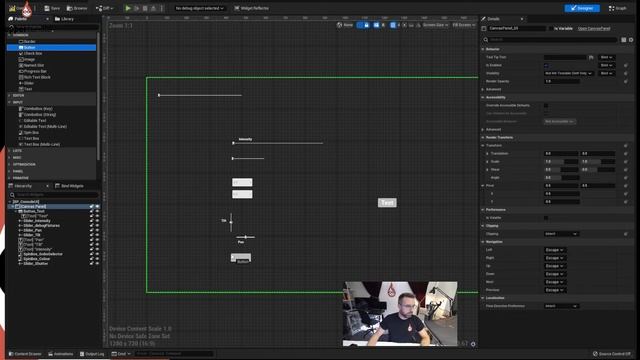
Task: Open the Fill Screen dropdown in the viewport
Action: [464, 25]
